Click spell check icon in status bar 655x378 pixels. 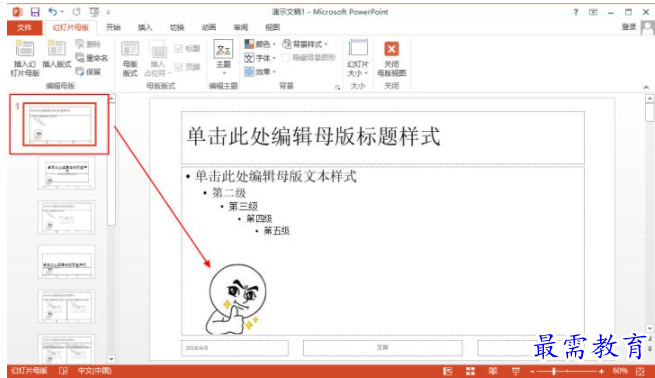[63, 370]
